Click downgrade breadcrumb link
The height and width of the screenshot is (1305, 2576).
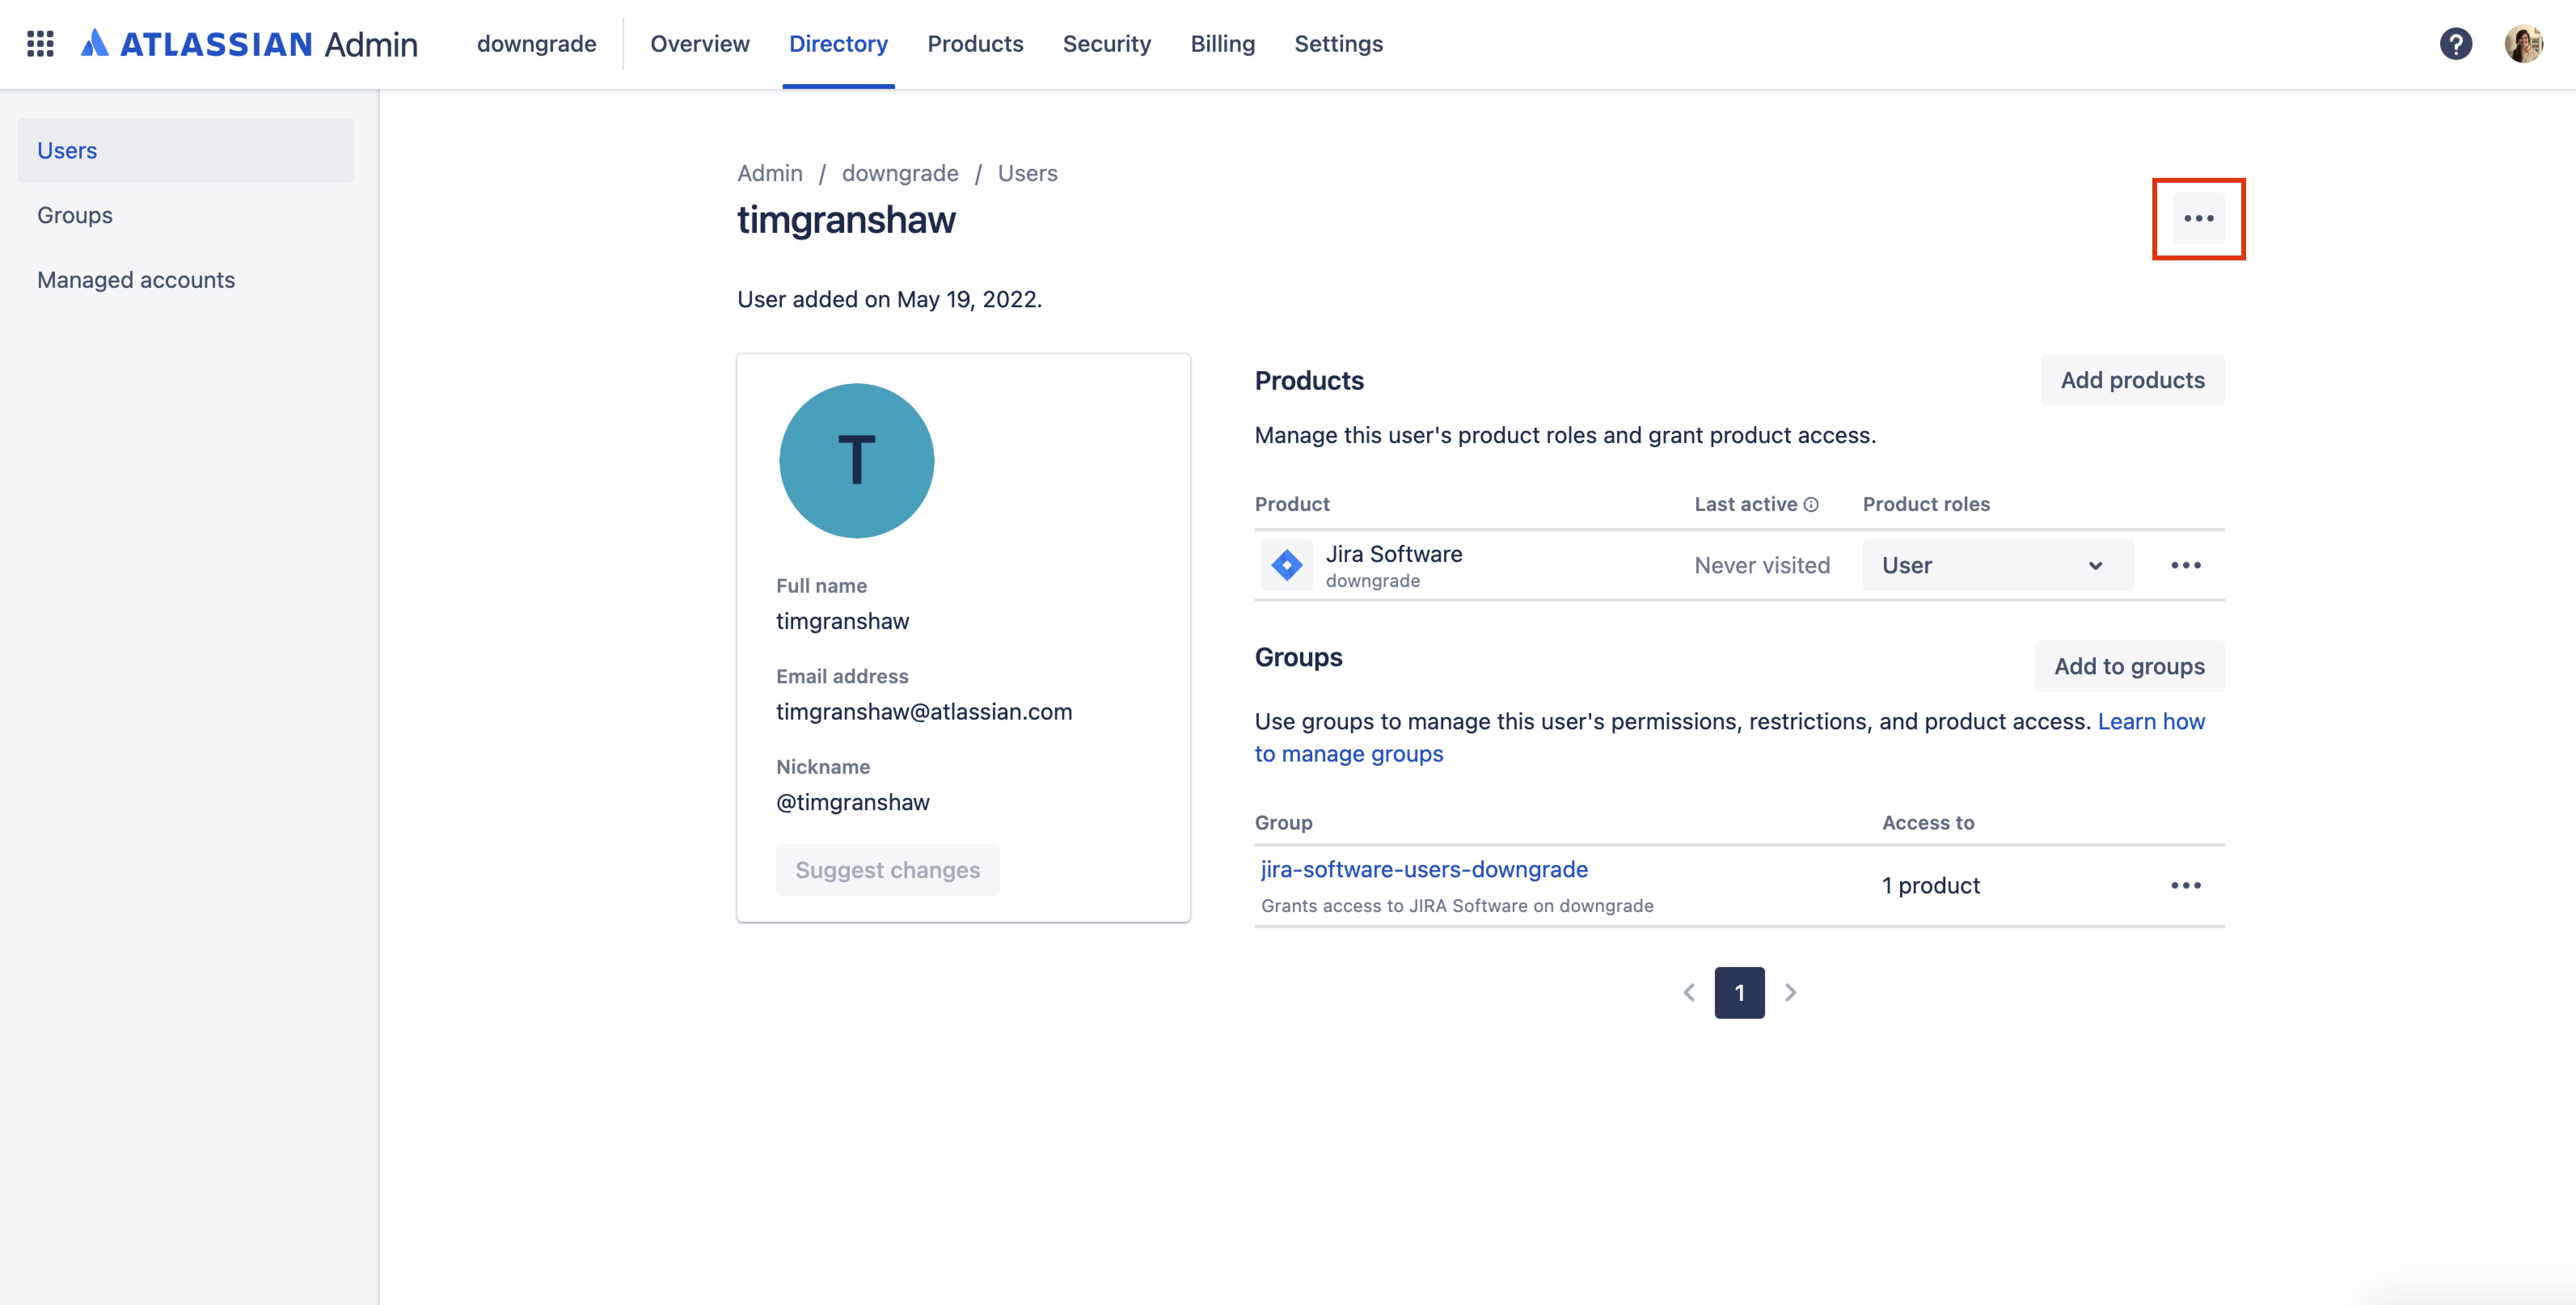(x=899, y=173)
